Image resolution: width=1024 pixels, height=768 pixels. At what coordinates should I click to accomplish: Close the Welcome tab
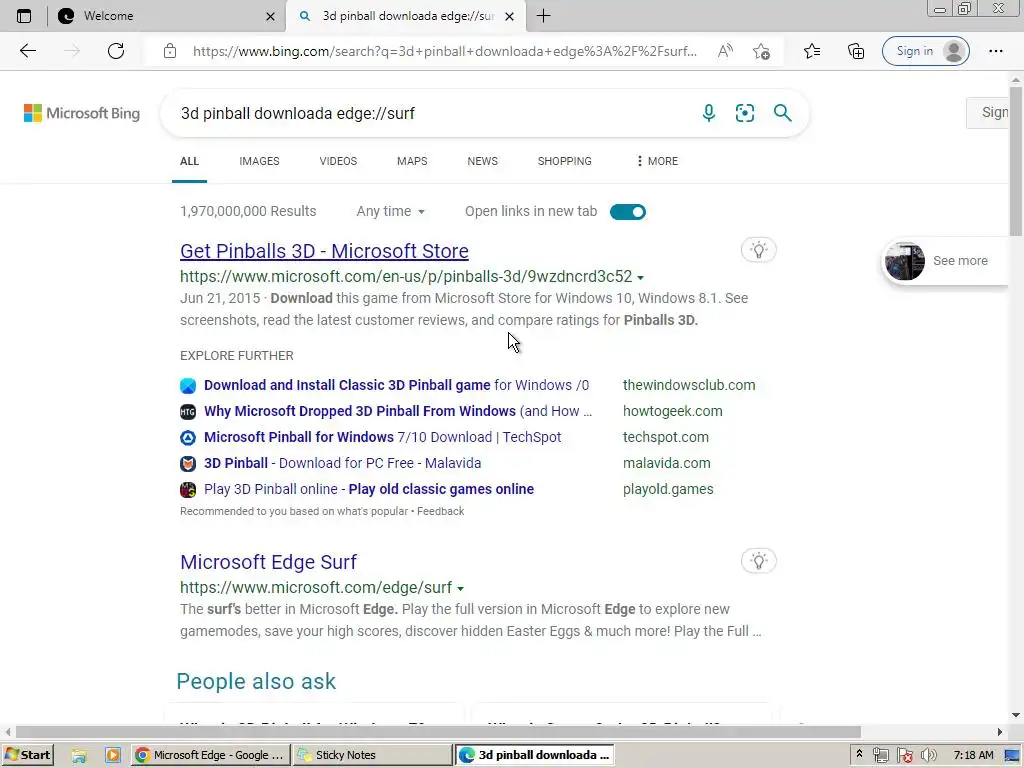(x=270, y=16)
